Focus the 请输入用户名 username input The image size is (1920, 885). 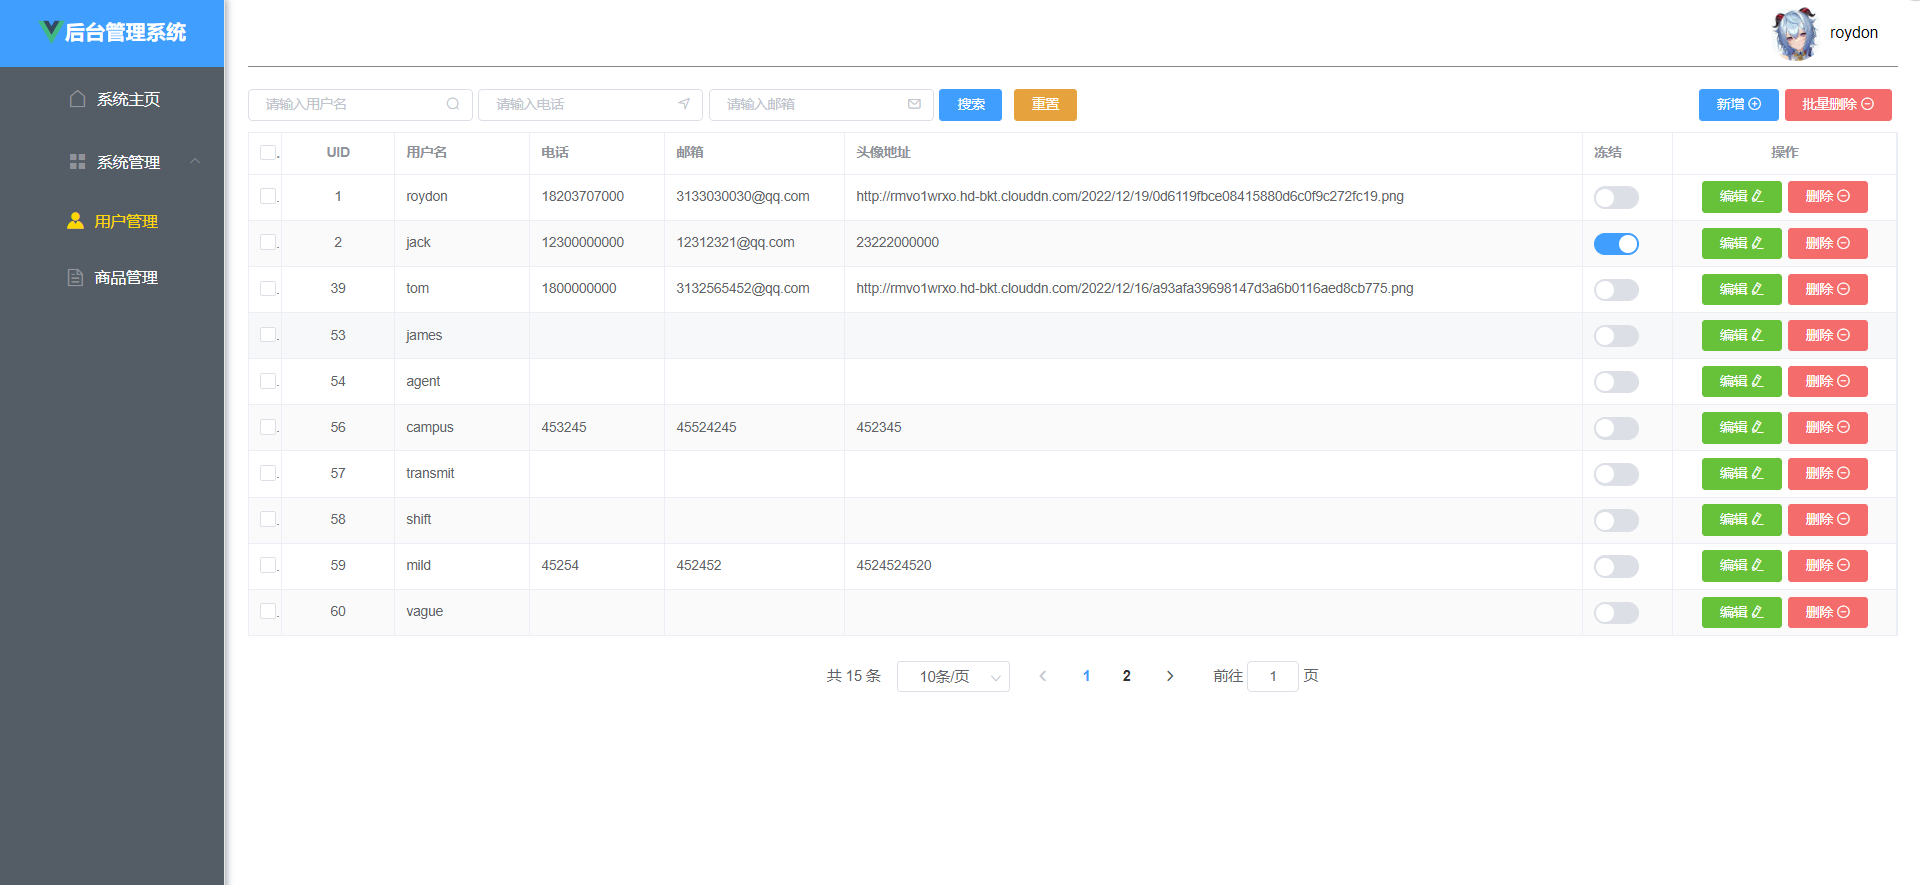coord(360,104)
